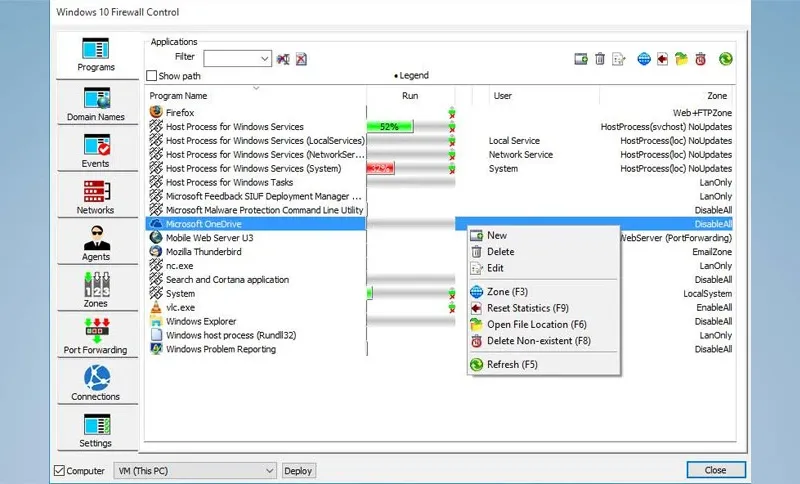Click the green Refresh toolbar icon
The image size is (800, 484).
pos(726,59)
